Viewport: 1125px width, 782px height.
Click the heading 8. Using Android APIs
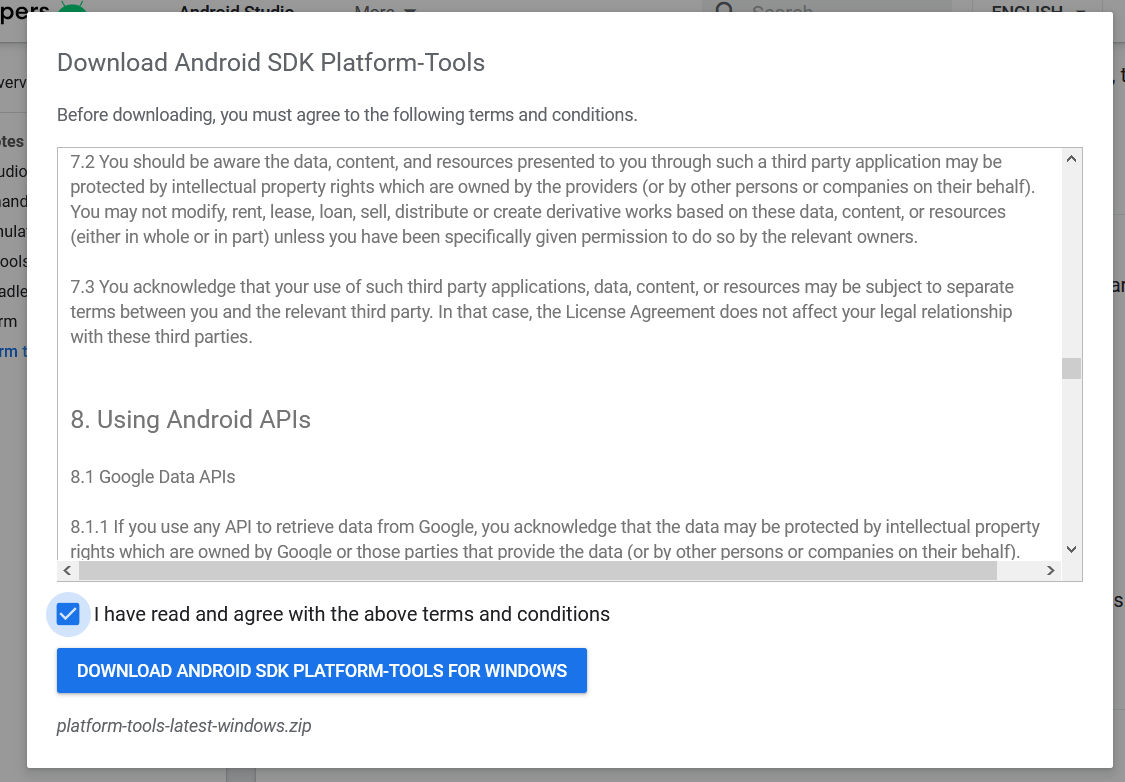(x=190, y=419)
